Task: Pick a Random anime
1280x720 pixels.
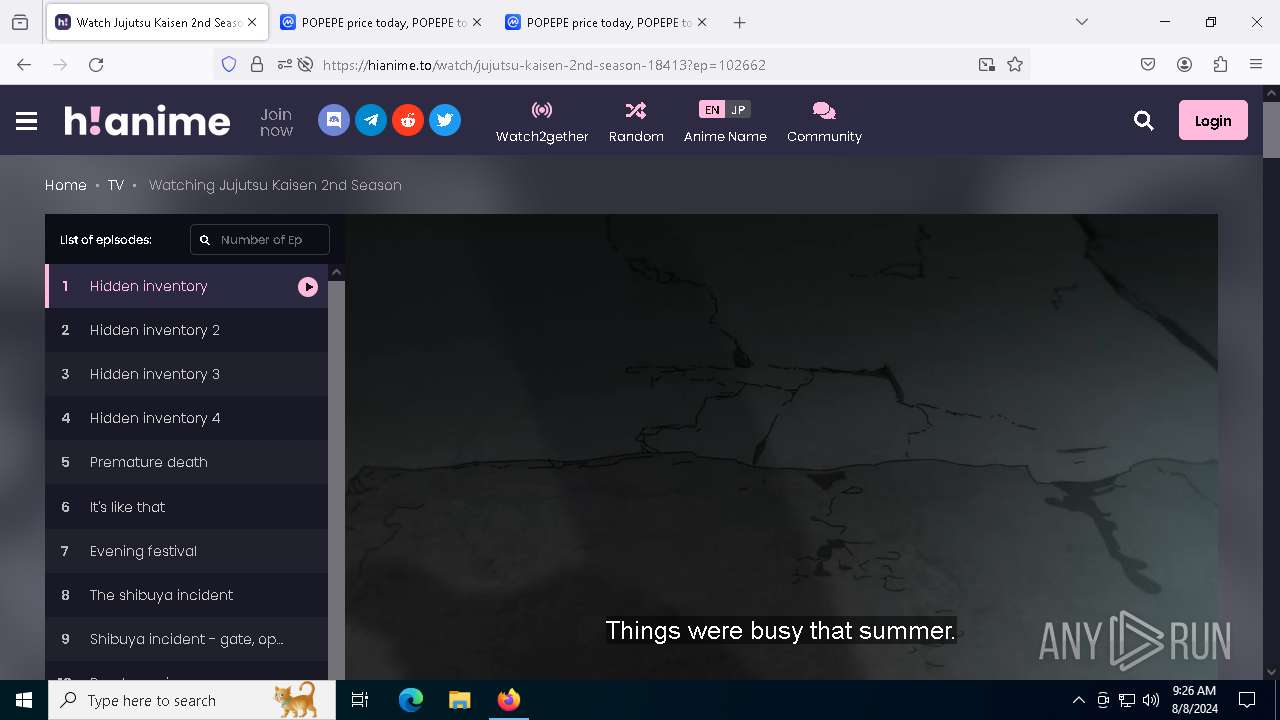Action: point(636,122)
